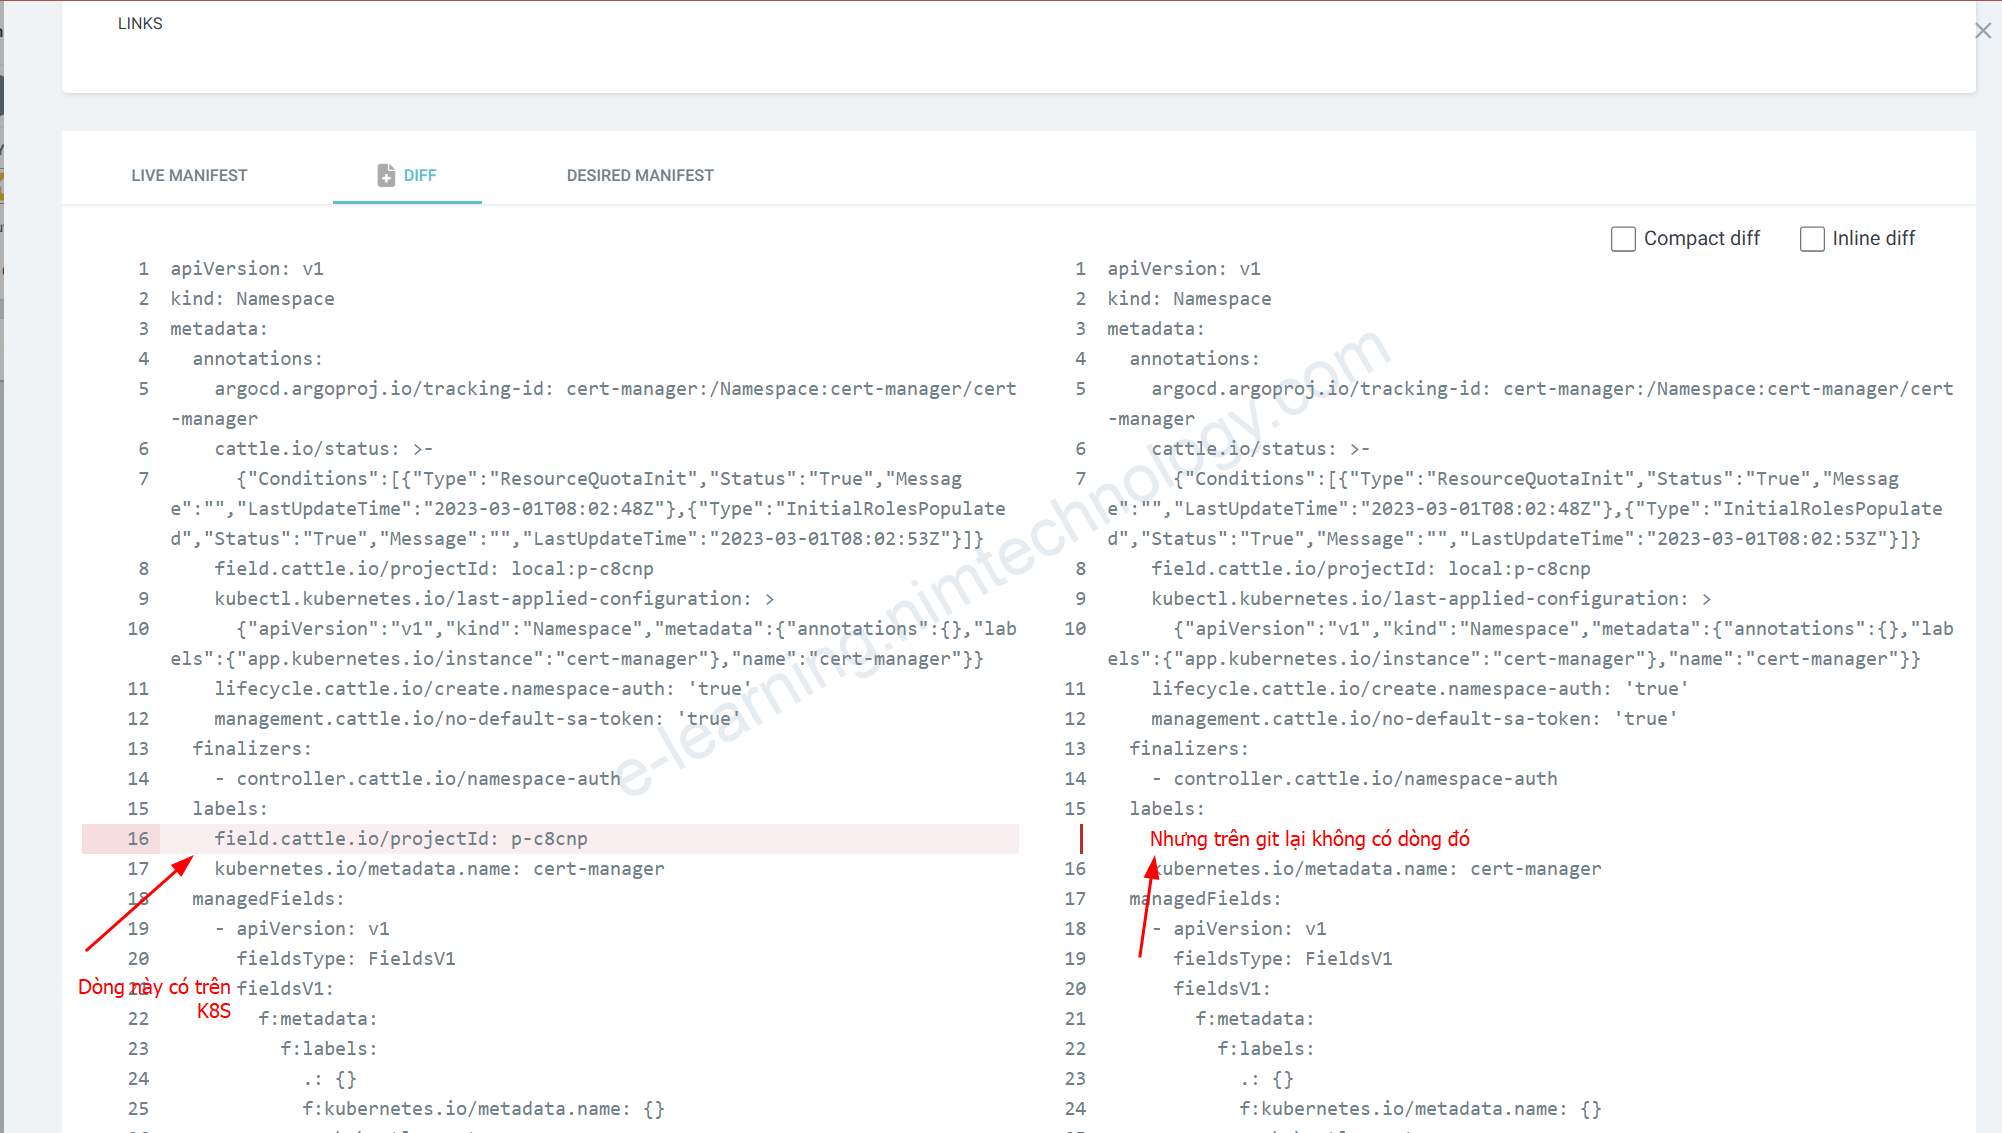Click line number 16 in the left diff pane
Image resolution: width=2002 pixels, height=1133 pixels.
click(x=138, y=839)
